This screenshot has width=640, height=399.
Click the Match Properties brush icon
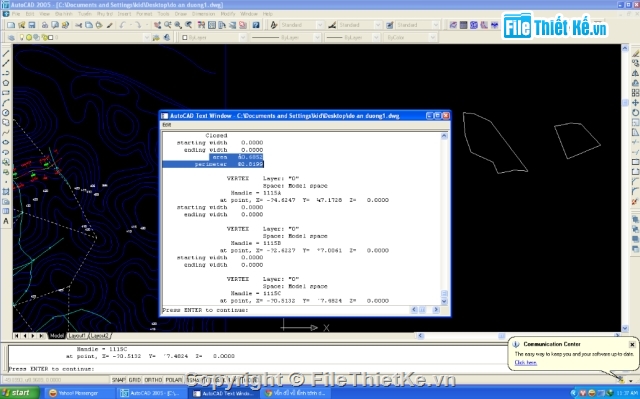[x=109, y=25]
